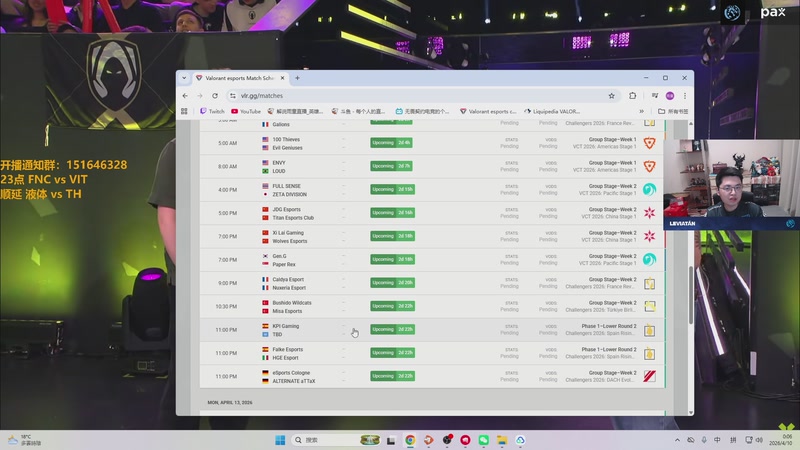Screen dimensions: 800x450
Task: Open Chrome's three-dot menu
Action: tap(685, 96)
